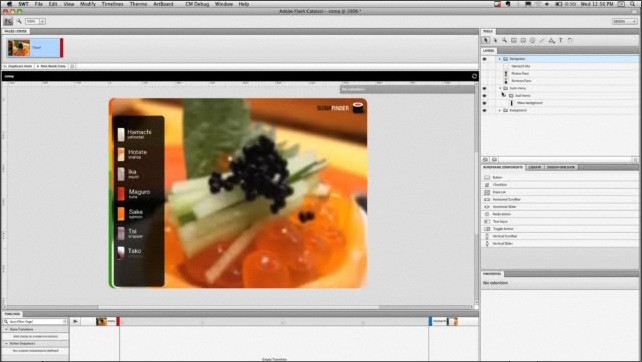Pick the Horizontal Scrollbar component
Viewport: 642px width, 362px height.
click(560, 199)
